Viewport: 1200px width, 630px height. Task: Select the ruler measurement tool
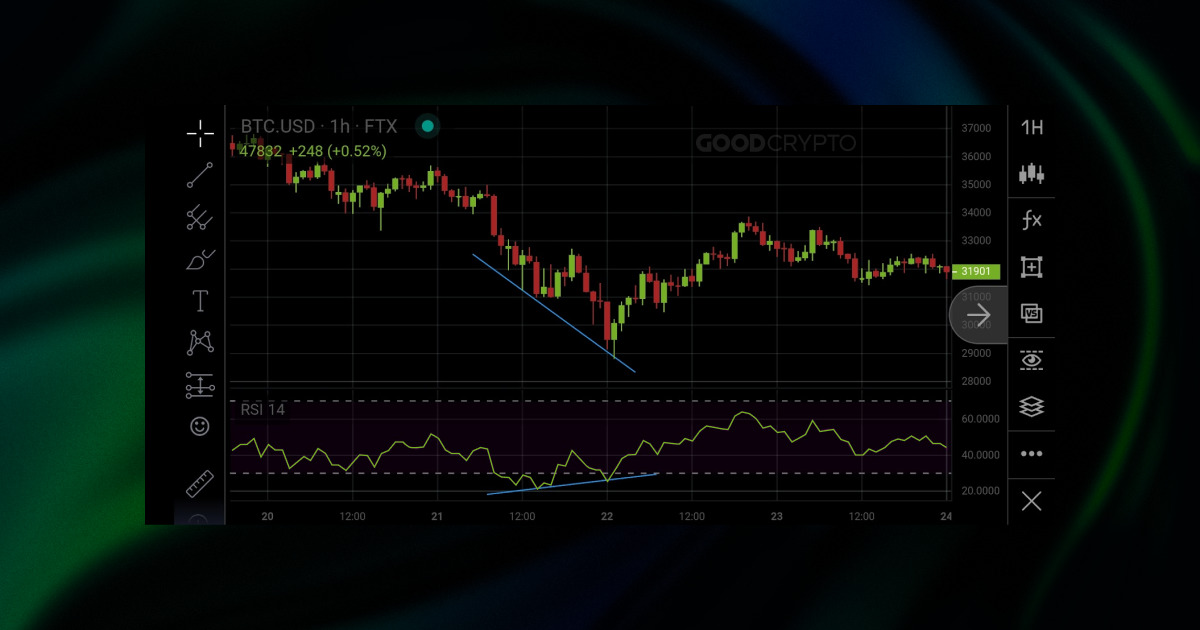(x=200, y=482)
